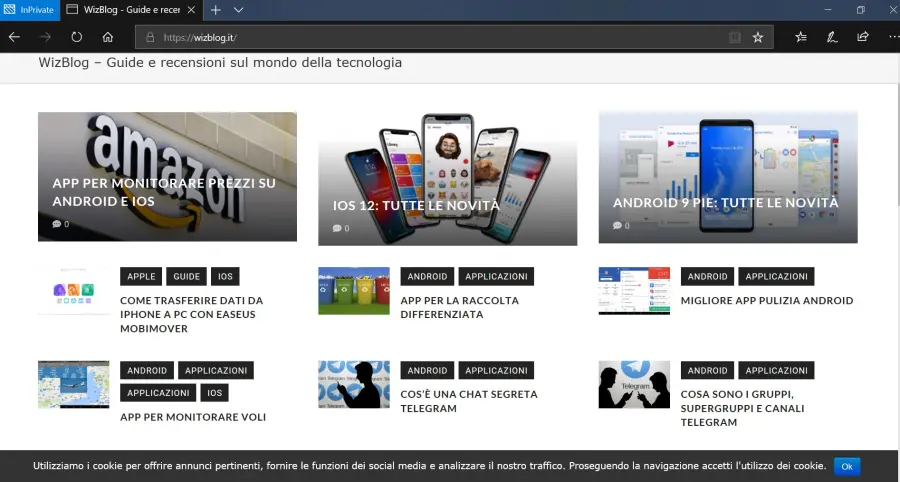Click the GUIDE category tag
This screenshot has height=482, width=900.
(x=187, y=276)
